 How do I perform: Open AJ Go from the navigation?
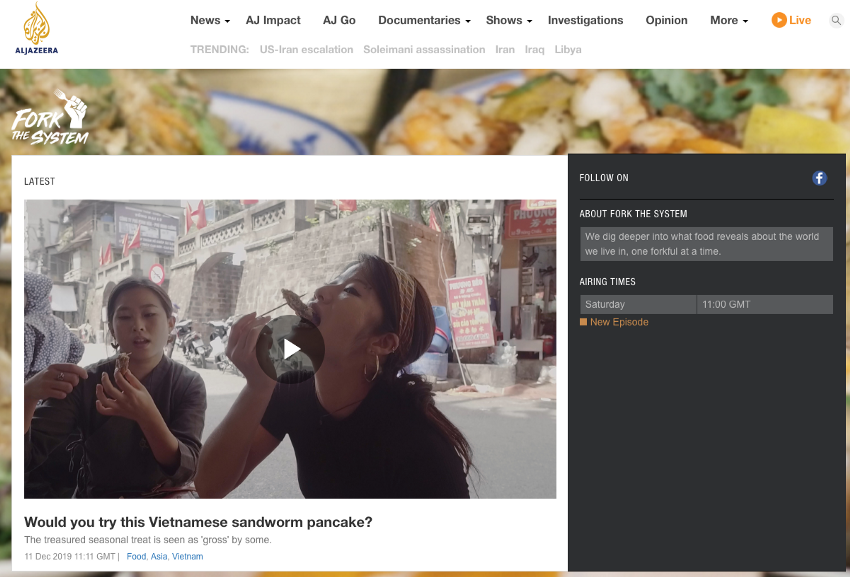tap(339, 20)
